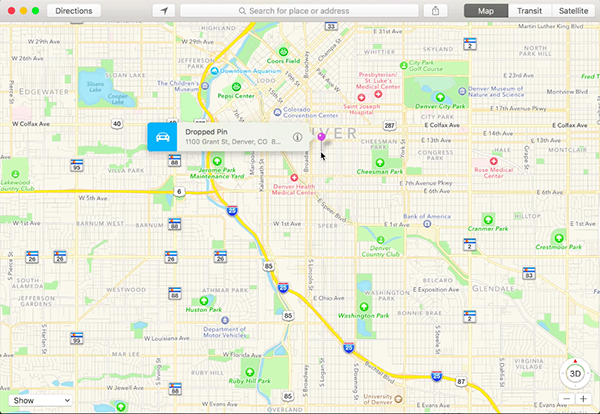Switch to Satellite view tab
The width and height of the screenshot is (600, 414).
point(573,11)
